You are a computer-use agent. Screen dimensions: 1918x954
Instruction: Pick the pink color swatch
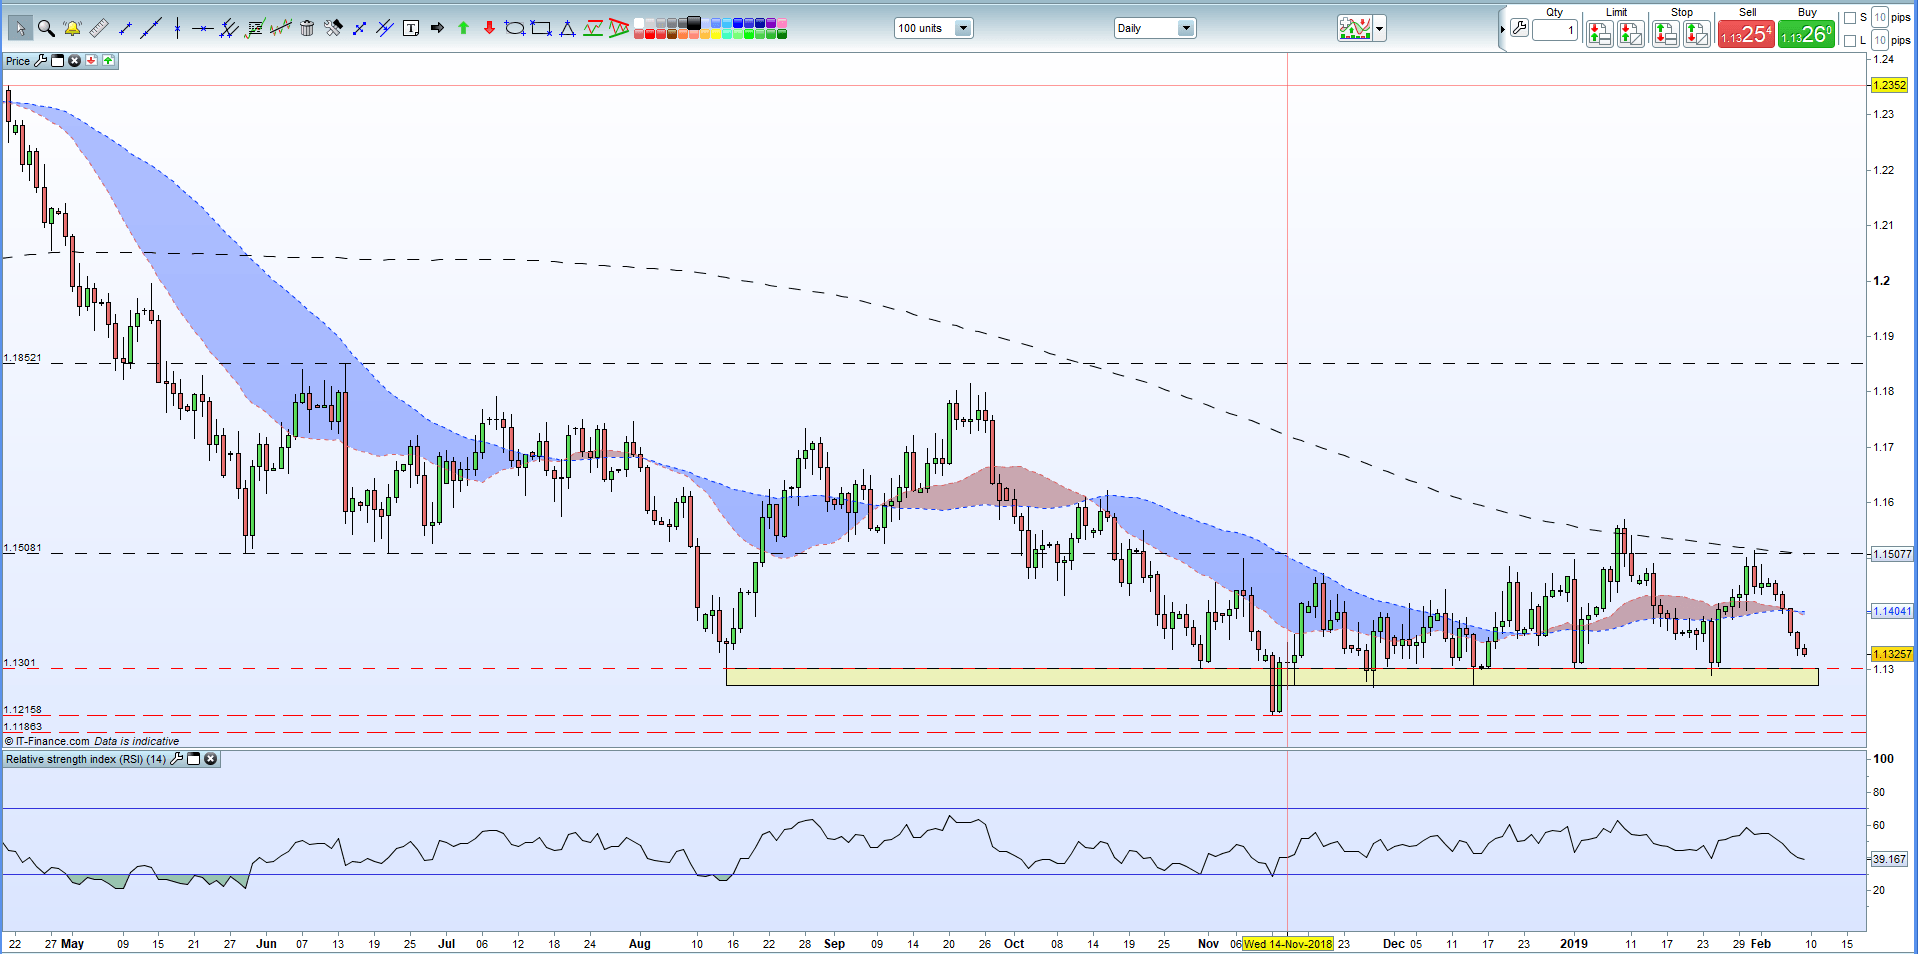pyautogui.click(x=782, y=23)
